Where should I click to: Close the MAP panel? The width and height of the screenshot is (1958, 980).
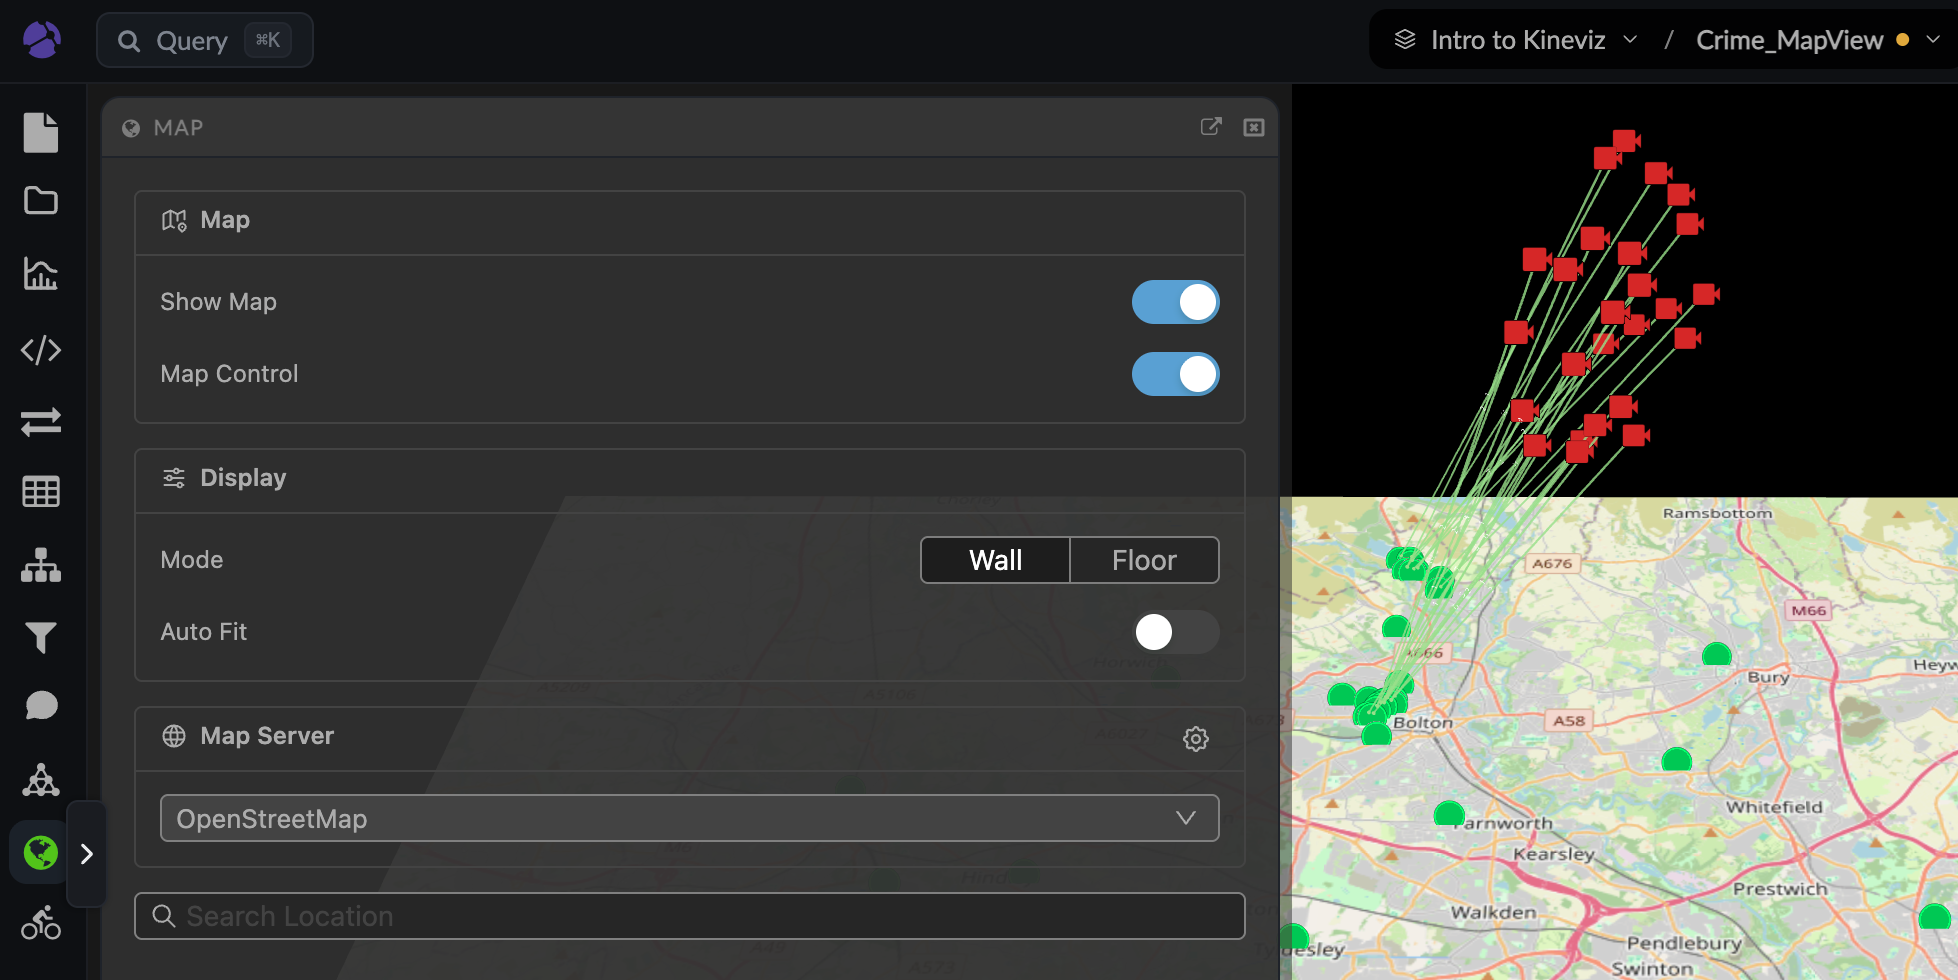[x=1254, y=127]
